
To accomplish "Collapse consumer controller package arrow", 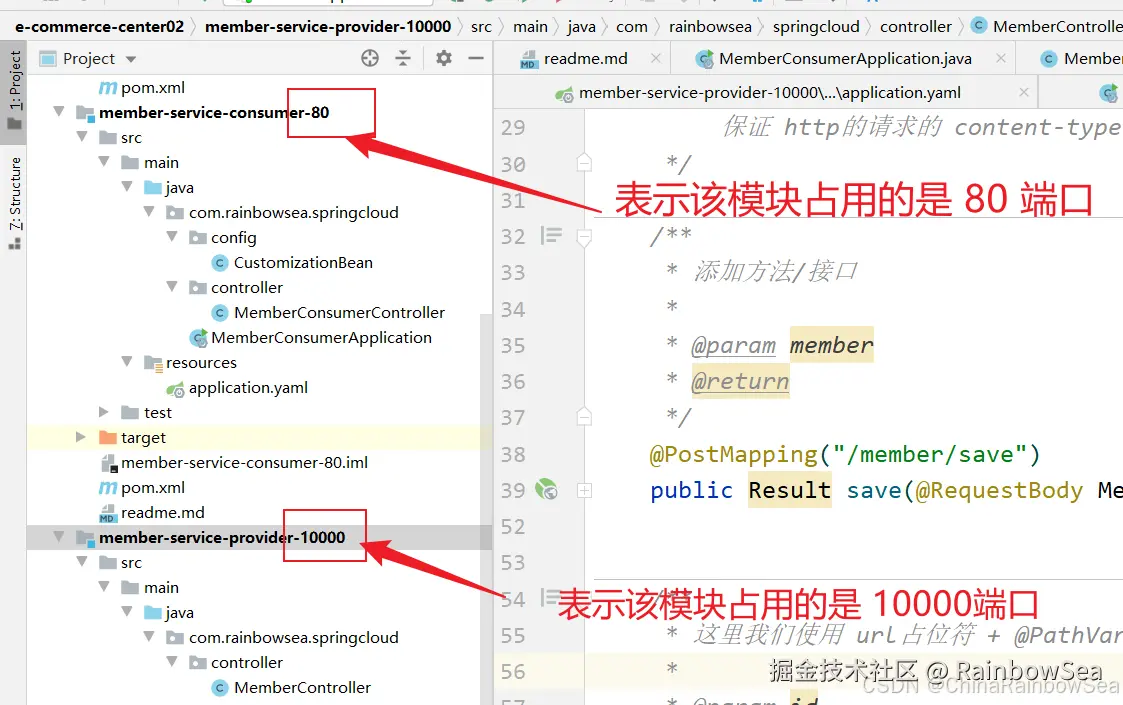I will click(172, 286).
